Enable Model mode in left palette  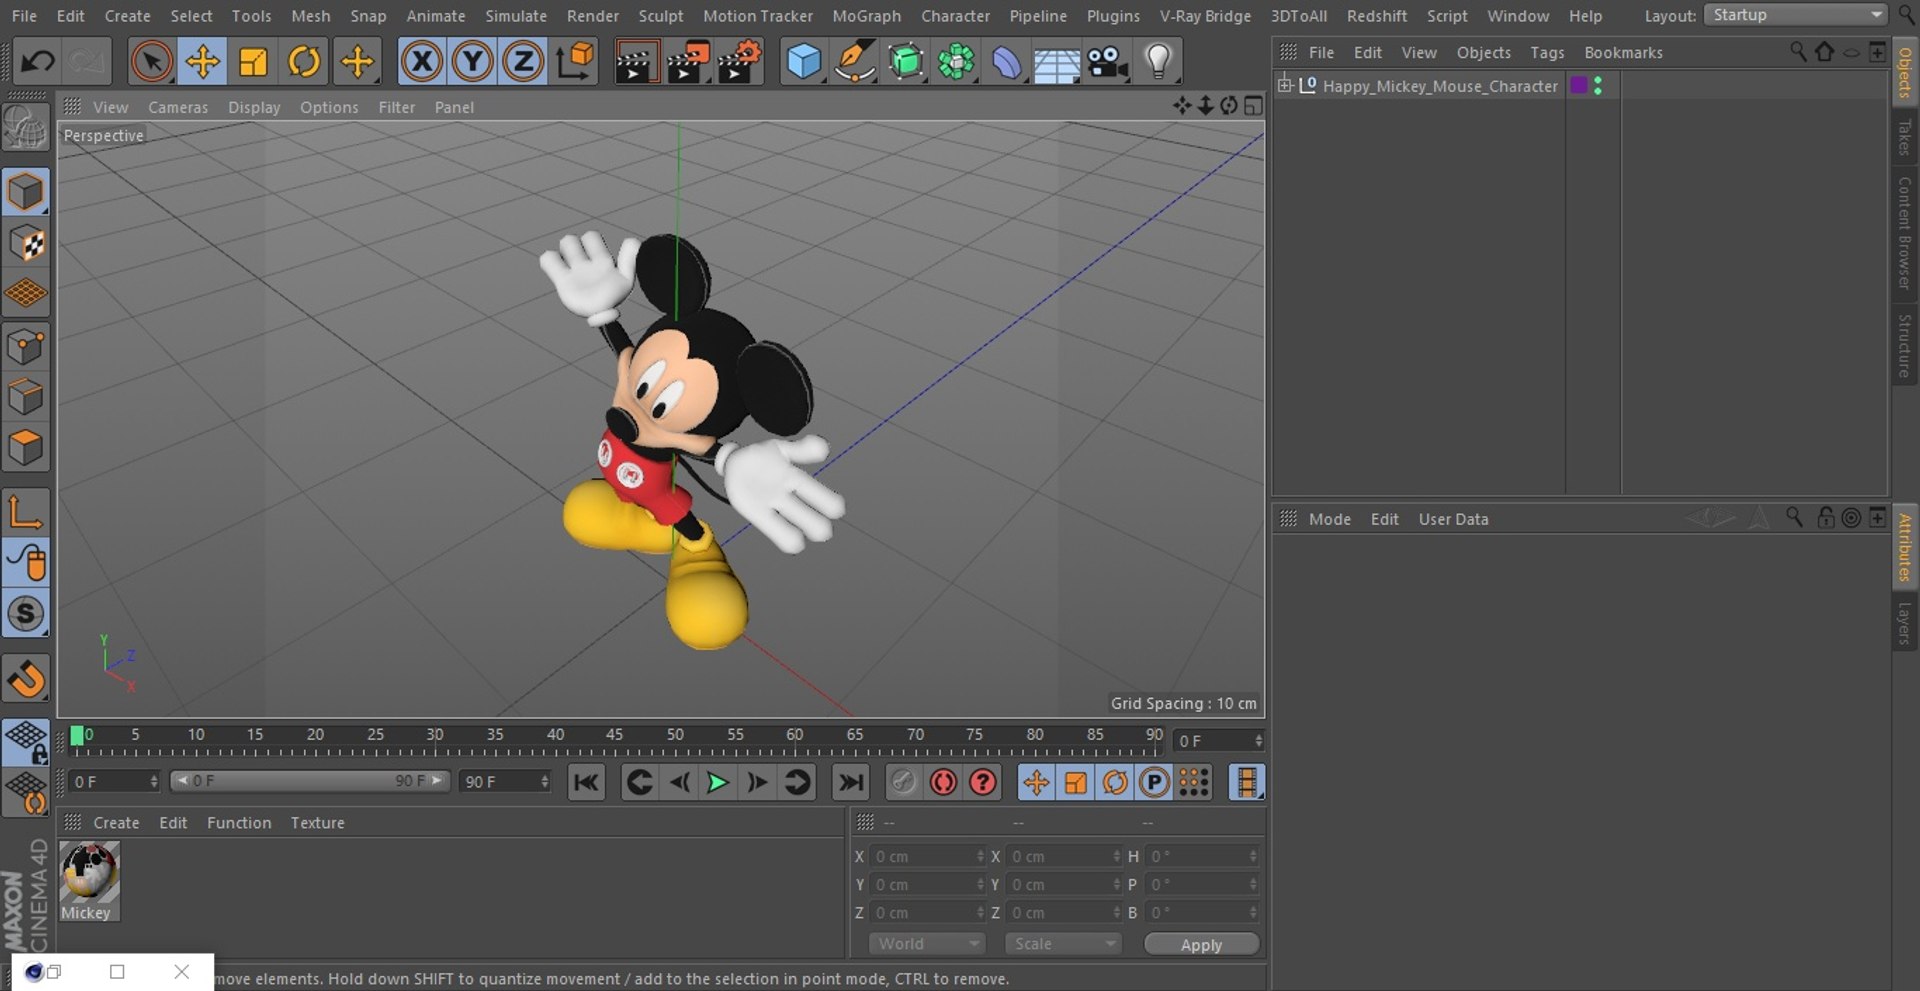[26, 192]
